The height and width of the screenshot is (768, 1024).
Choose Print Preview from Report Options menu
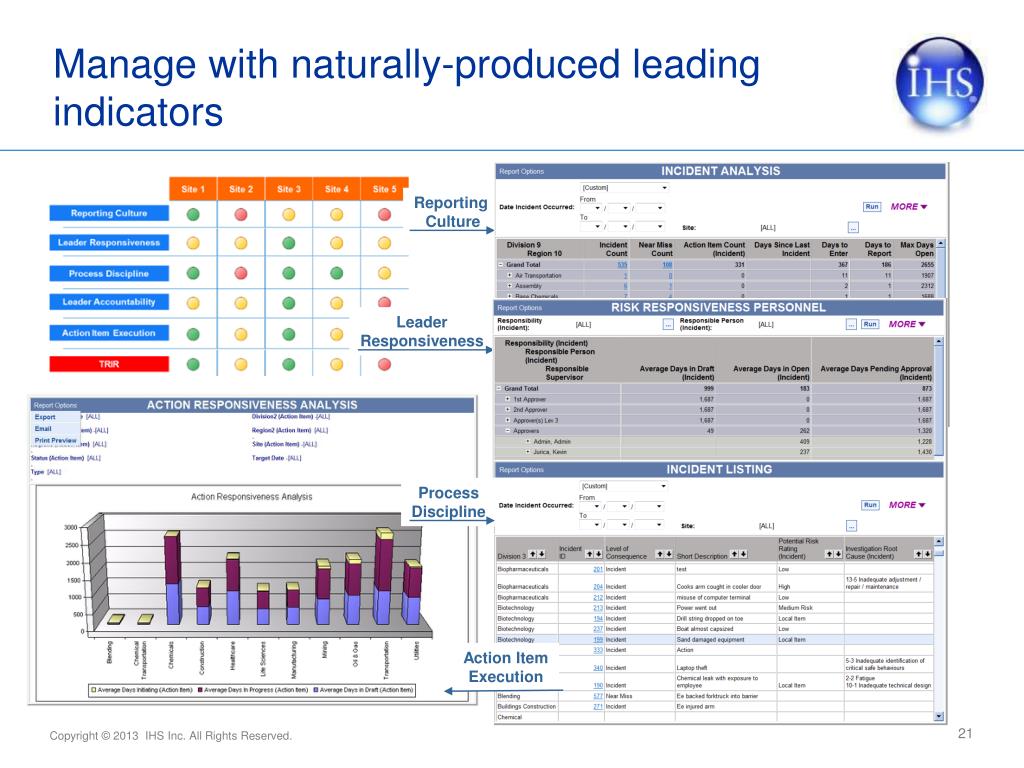pos(56,440)
